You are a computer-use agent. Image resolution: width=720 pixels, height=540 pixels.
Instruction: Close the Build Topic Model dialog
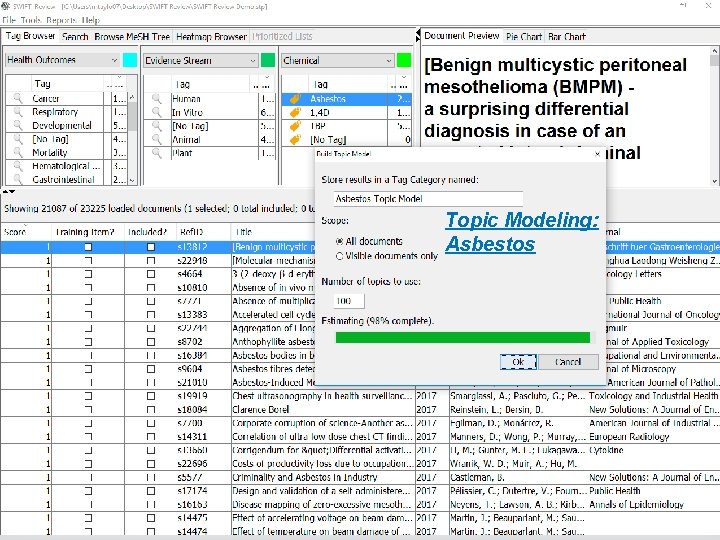(x=597, y=154)
